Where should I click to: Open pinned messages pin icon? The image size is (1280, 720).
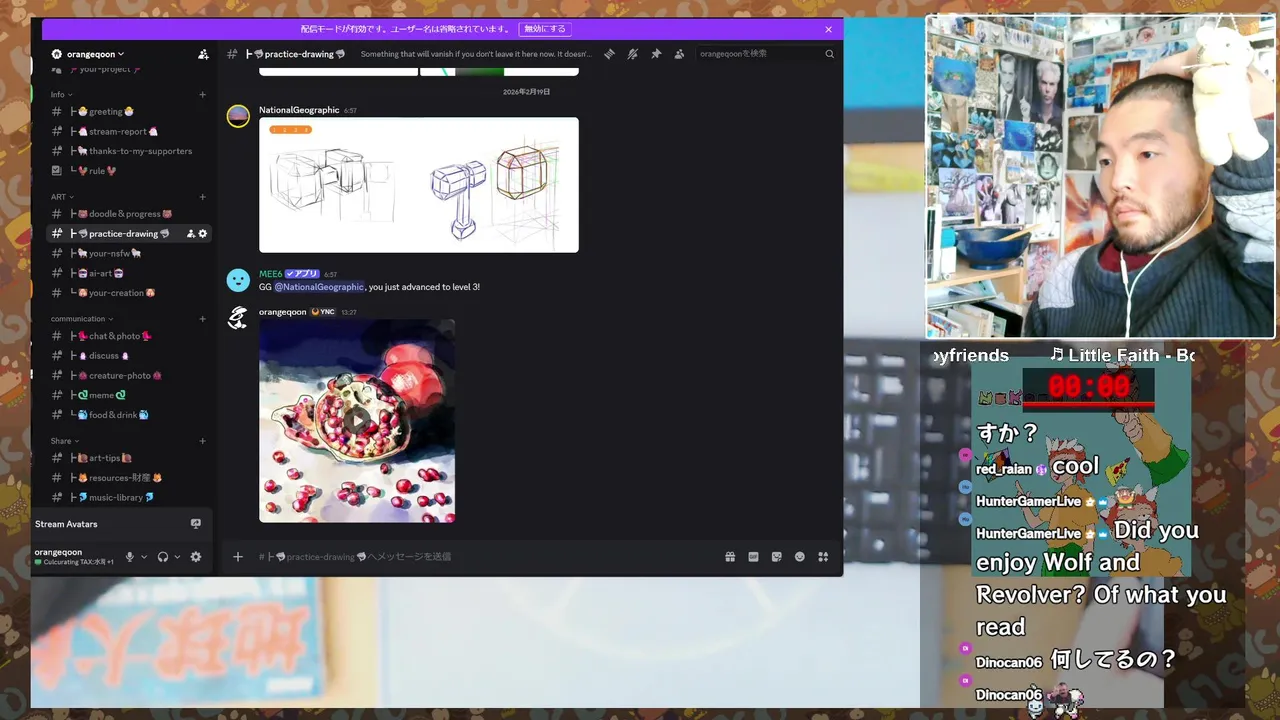pyautogui.click(x=656, y=54)
